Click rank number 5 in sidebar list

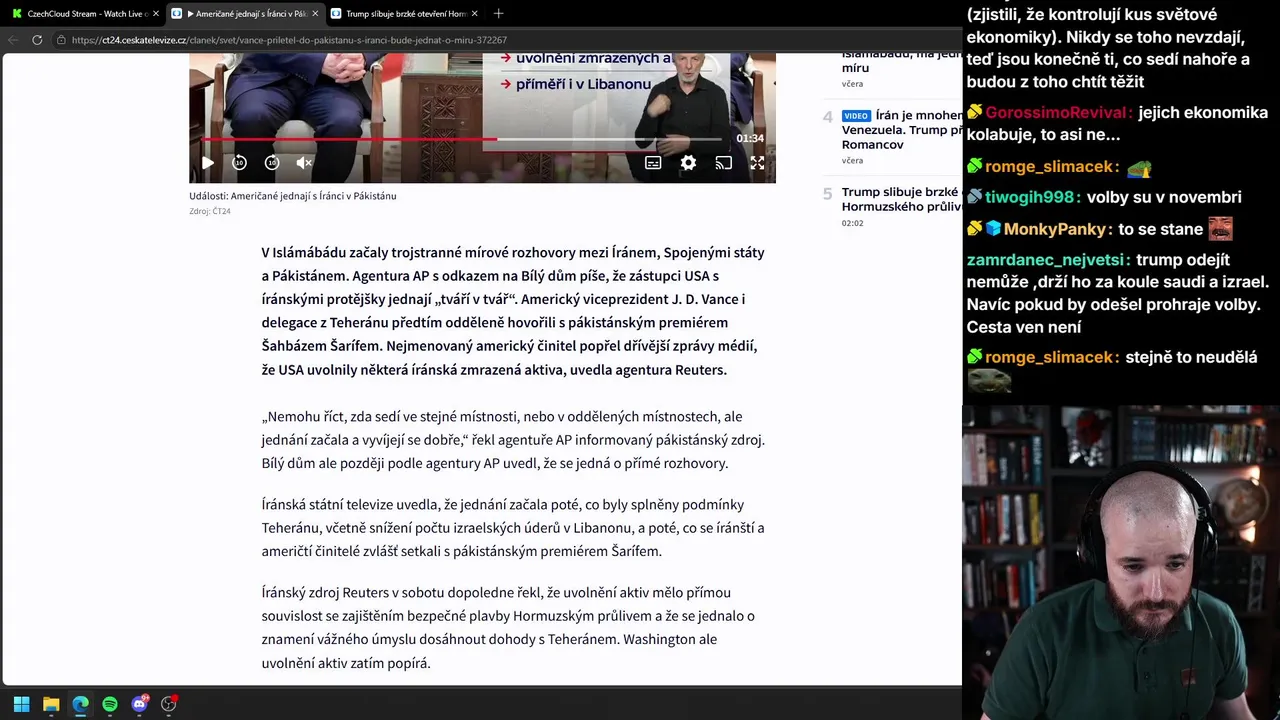coord(827,194)
